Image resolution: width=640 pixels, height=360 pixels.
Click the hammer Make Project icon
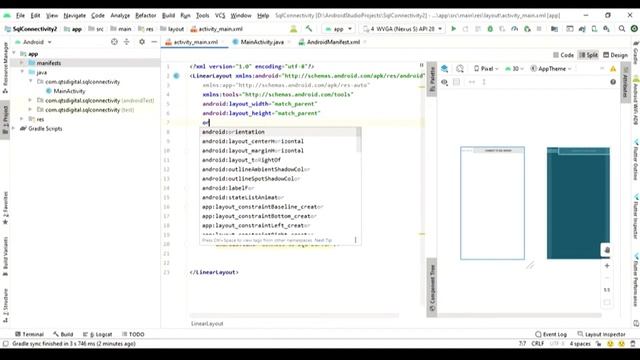(309, 29)
